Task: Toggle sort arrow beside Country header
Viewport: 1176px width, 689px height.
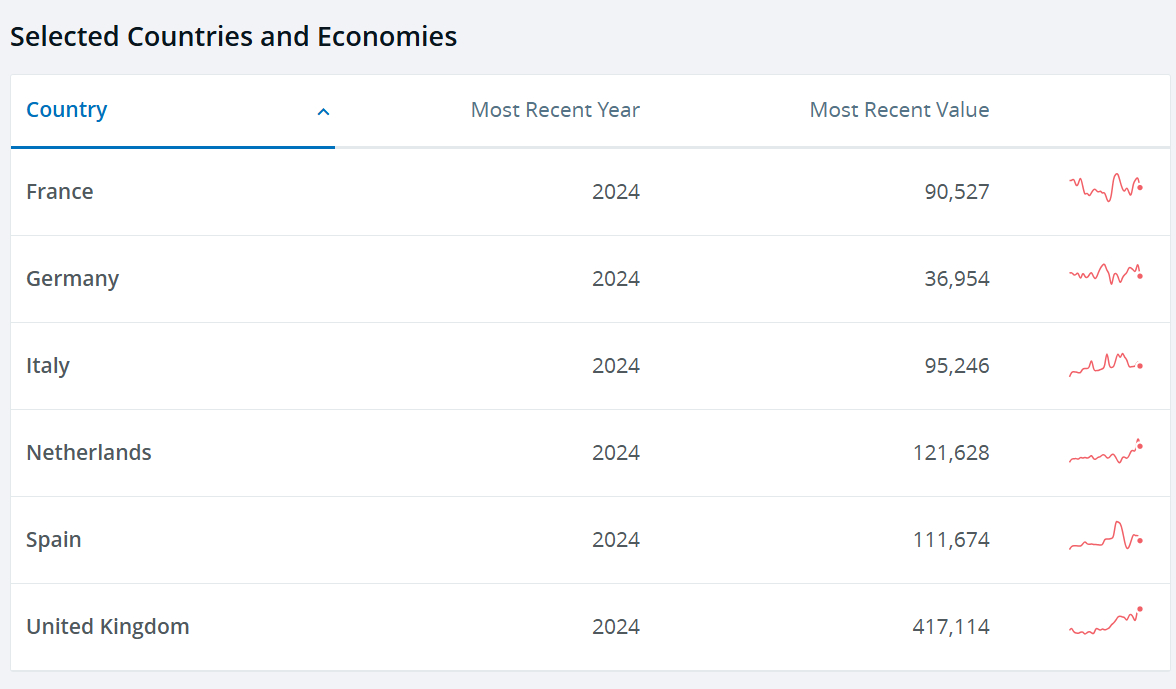Action: (323, 112)
